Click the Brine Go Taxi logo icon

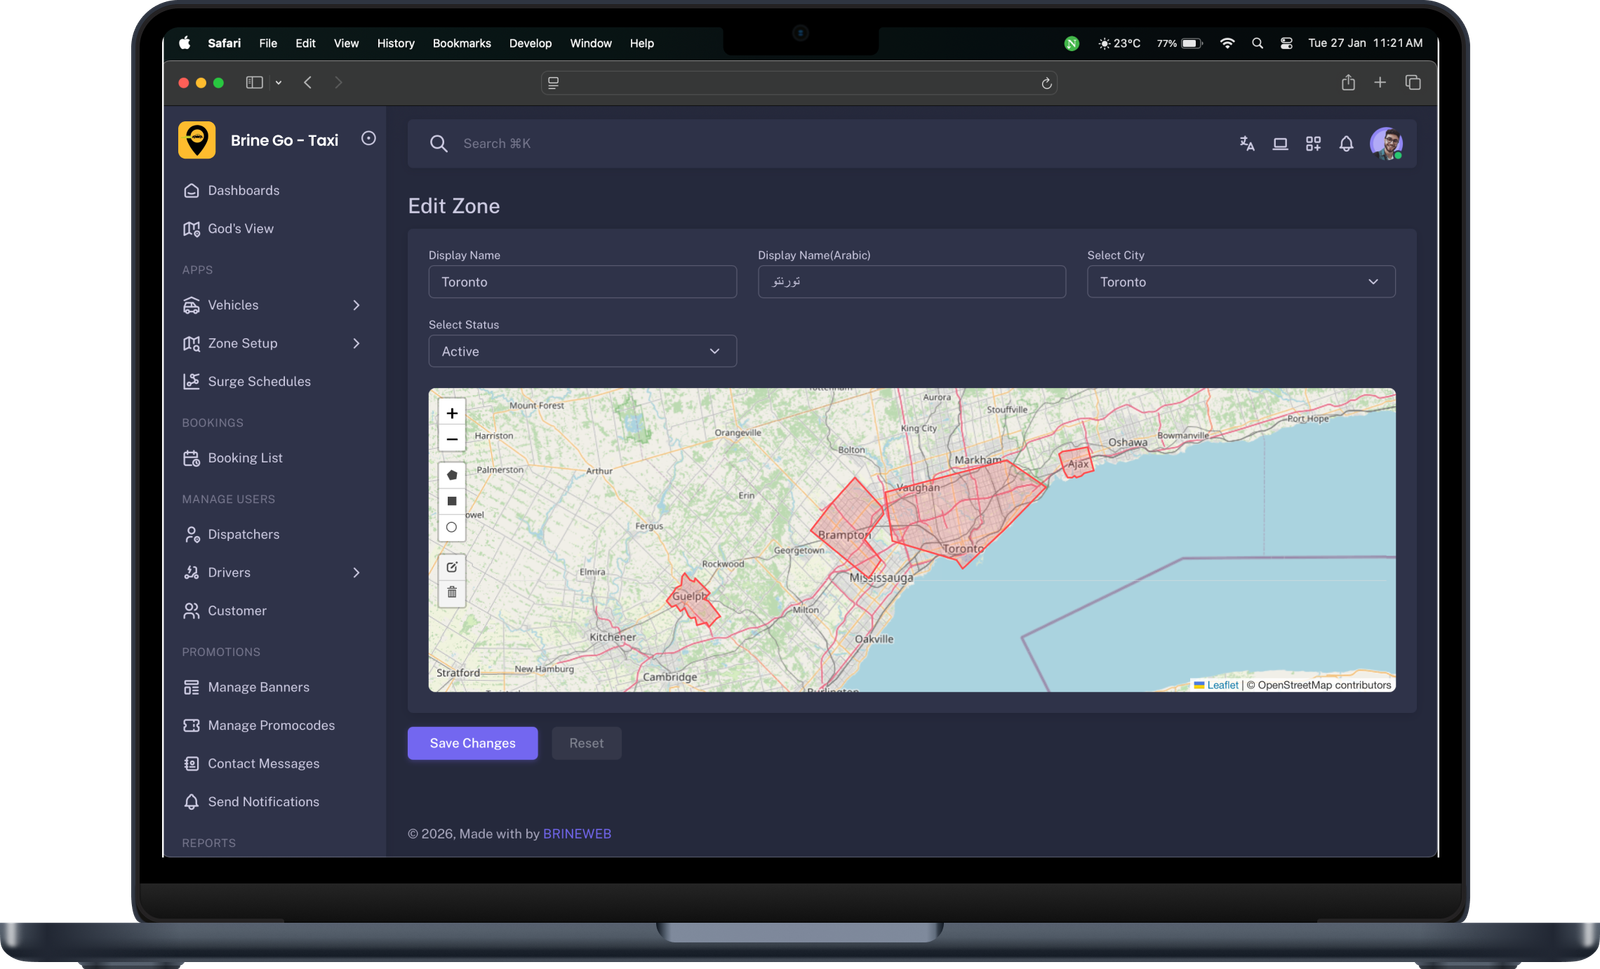click(x=197, y=140)
